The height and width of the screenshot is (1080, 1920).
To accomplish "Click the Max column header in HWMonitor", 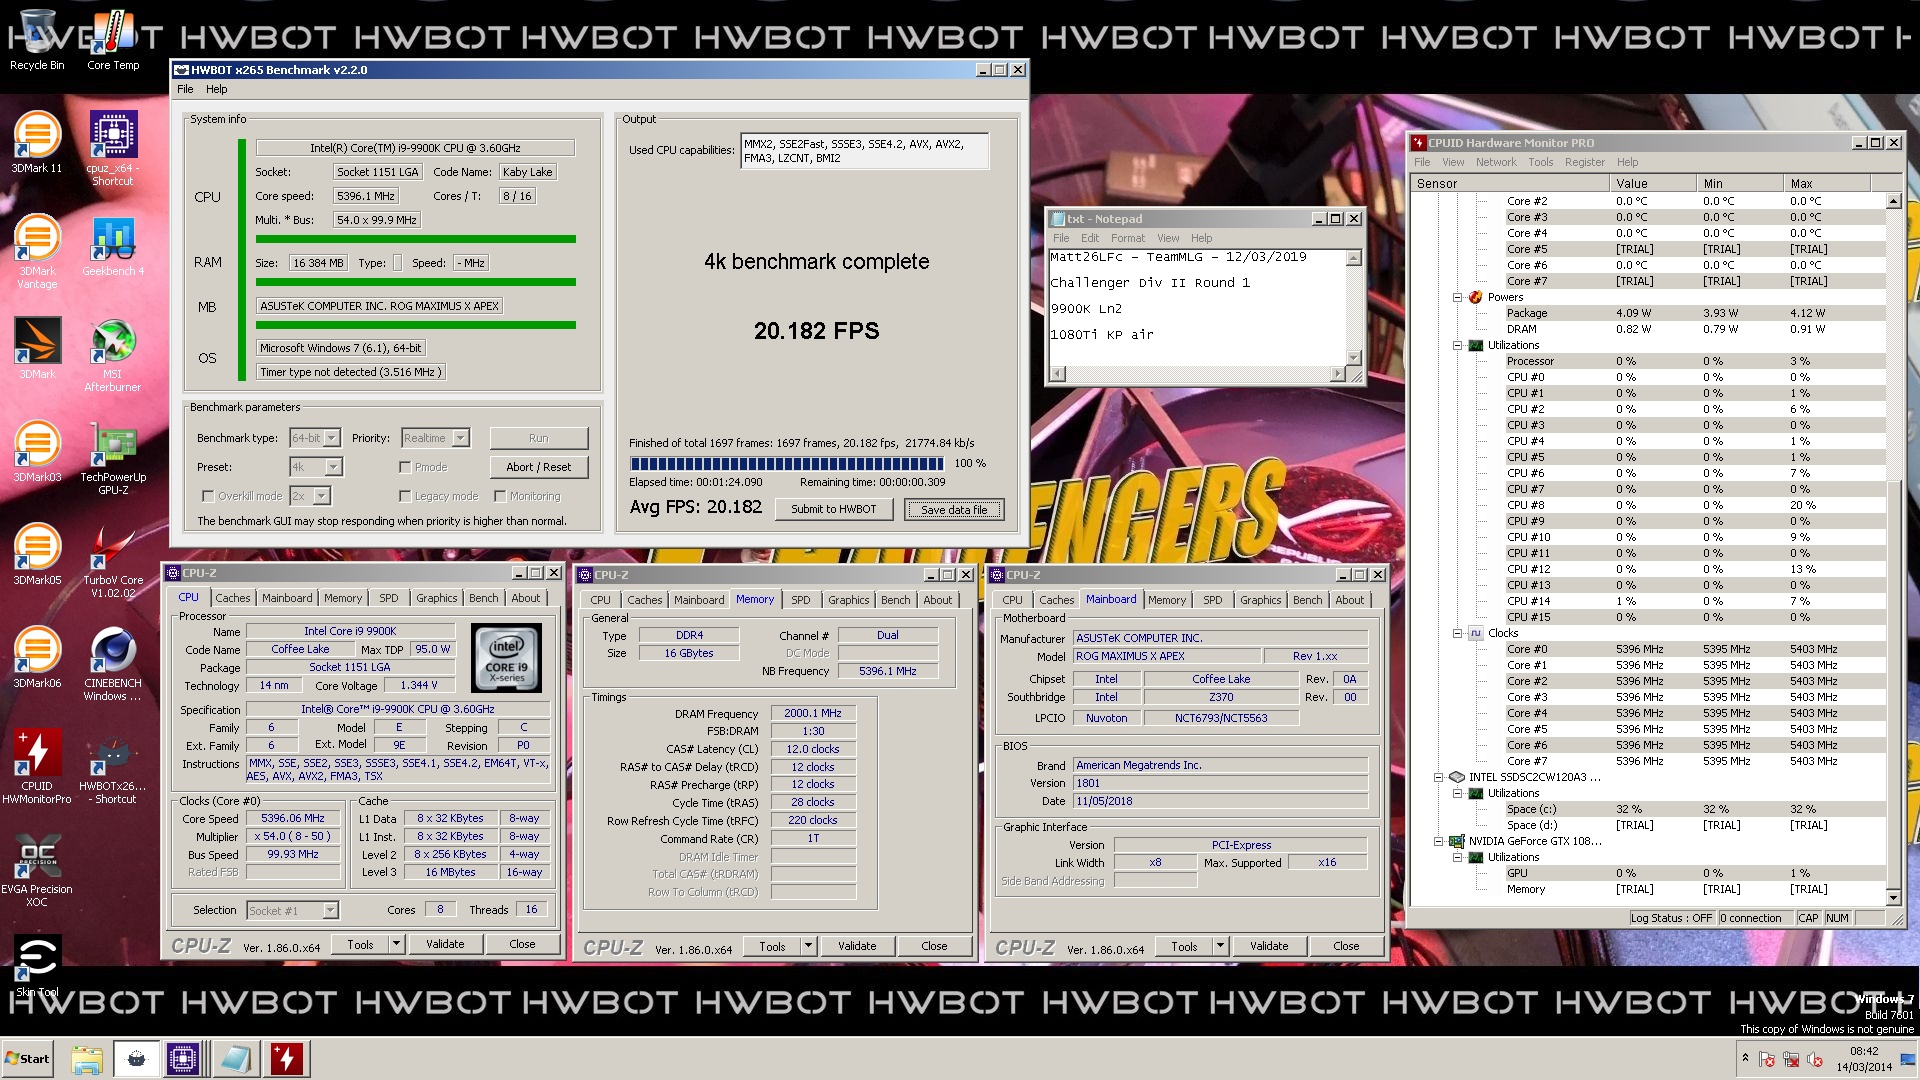I will (1827, 184).
